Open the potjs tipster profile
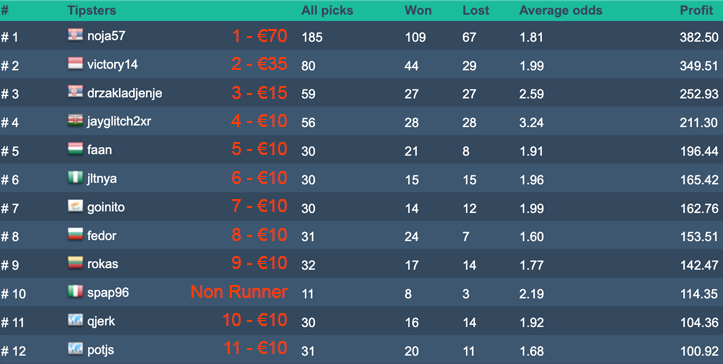The image size is (723, 364). 101,350
